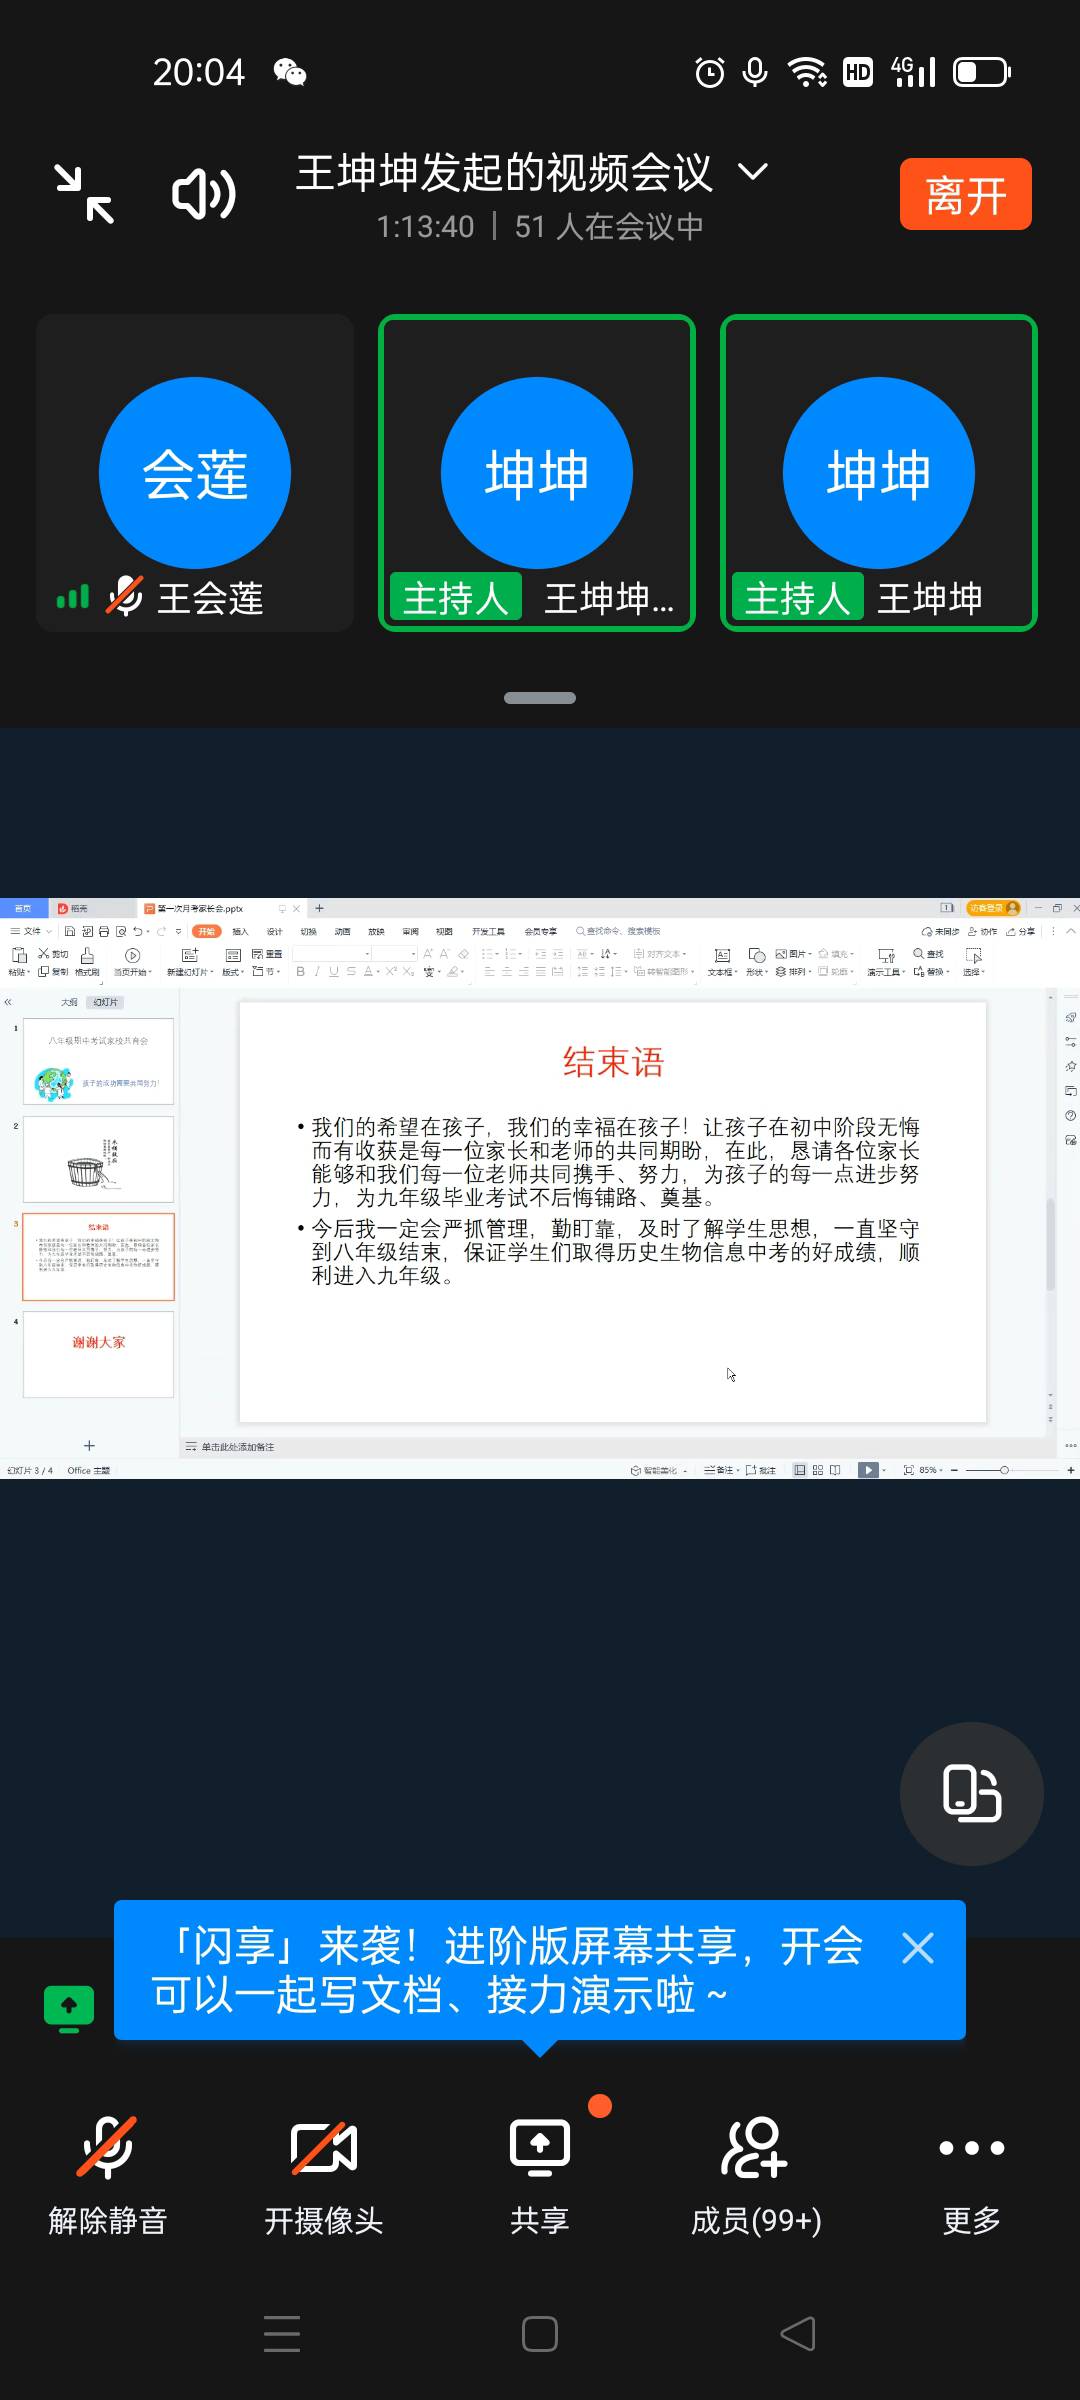The height and width of the screenshot is (2400, 1080).
Task: Unmute microphone via 解除静音
Action: tap(107, 2177)
